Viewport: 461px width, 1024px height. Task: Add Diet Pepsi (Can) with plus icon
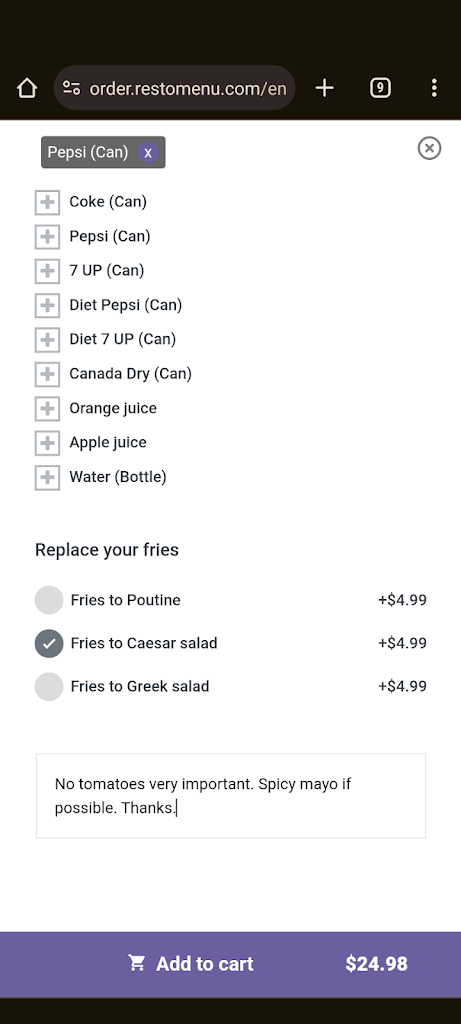click(47, 305)
